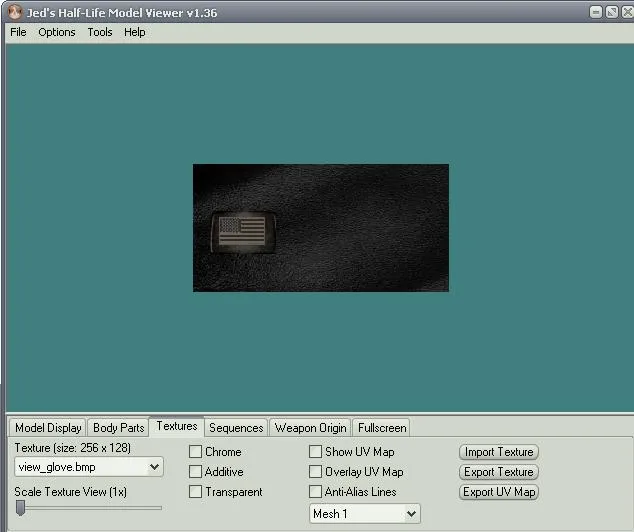Open the File menu

pyautogui.click(x=18, y=32)
